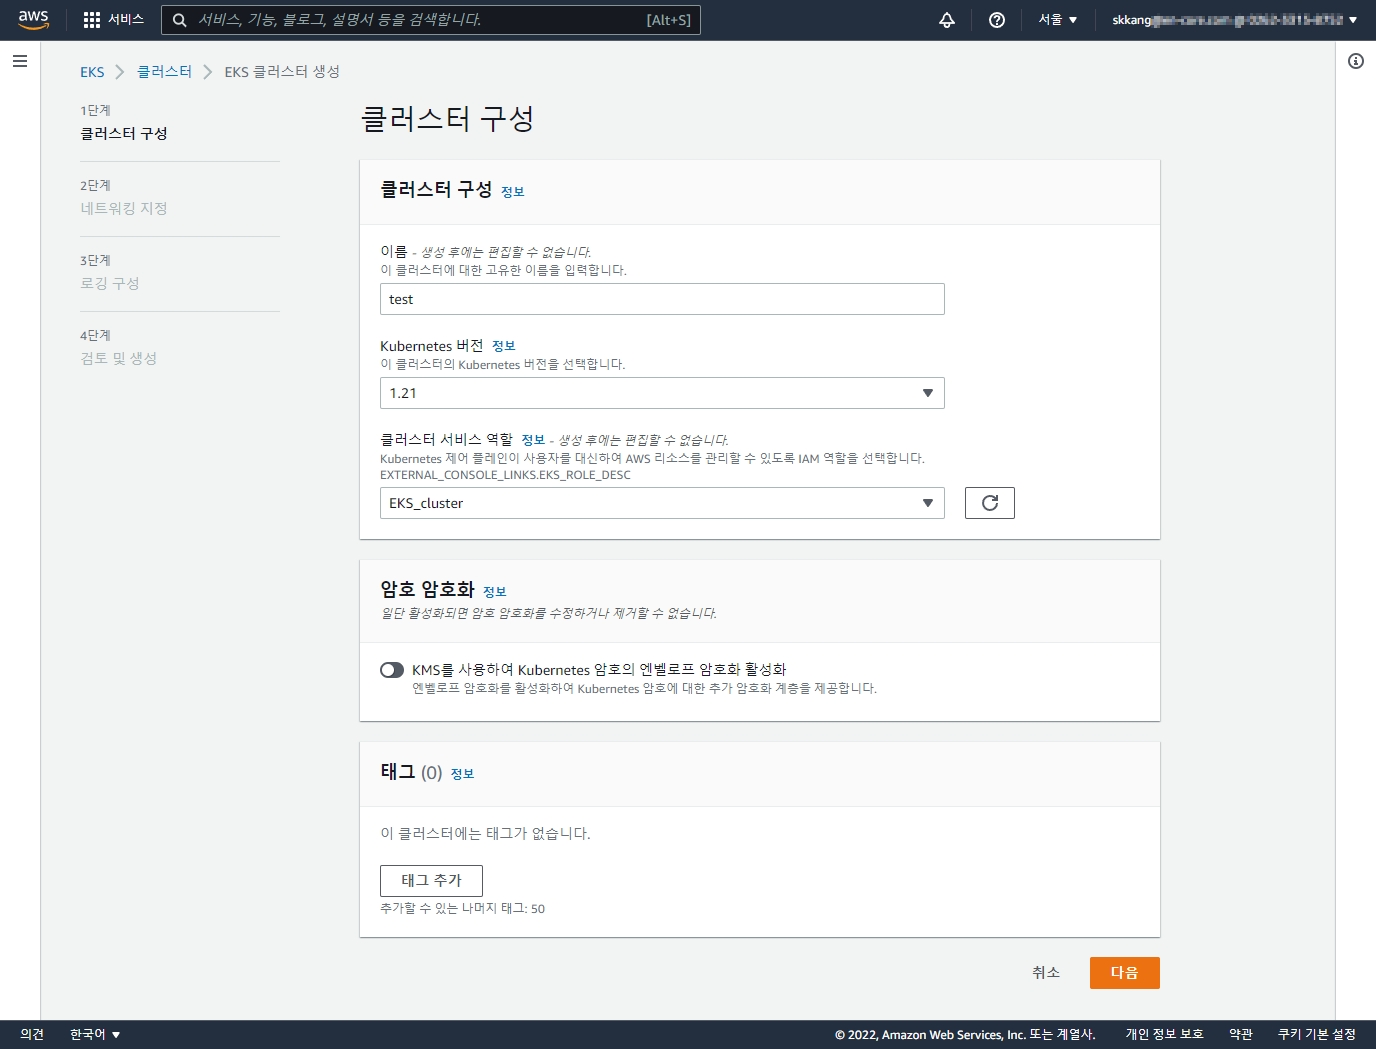
Task: Open 정보 link beside Kubernetes 버전
Action: 504,346
